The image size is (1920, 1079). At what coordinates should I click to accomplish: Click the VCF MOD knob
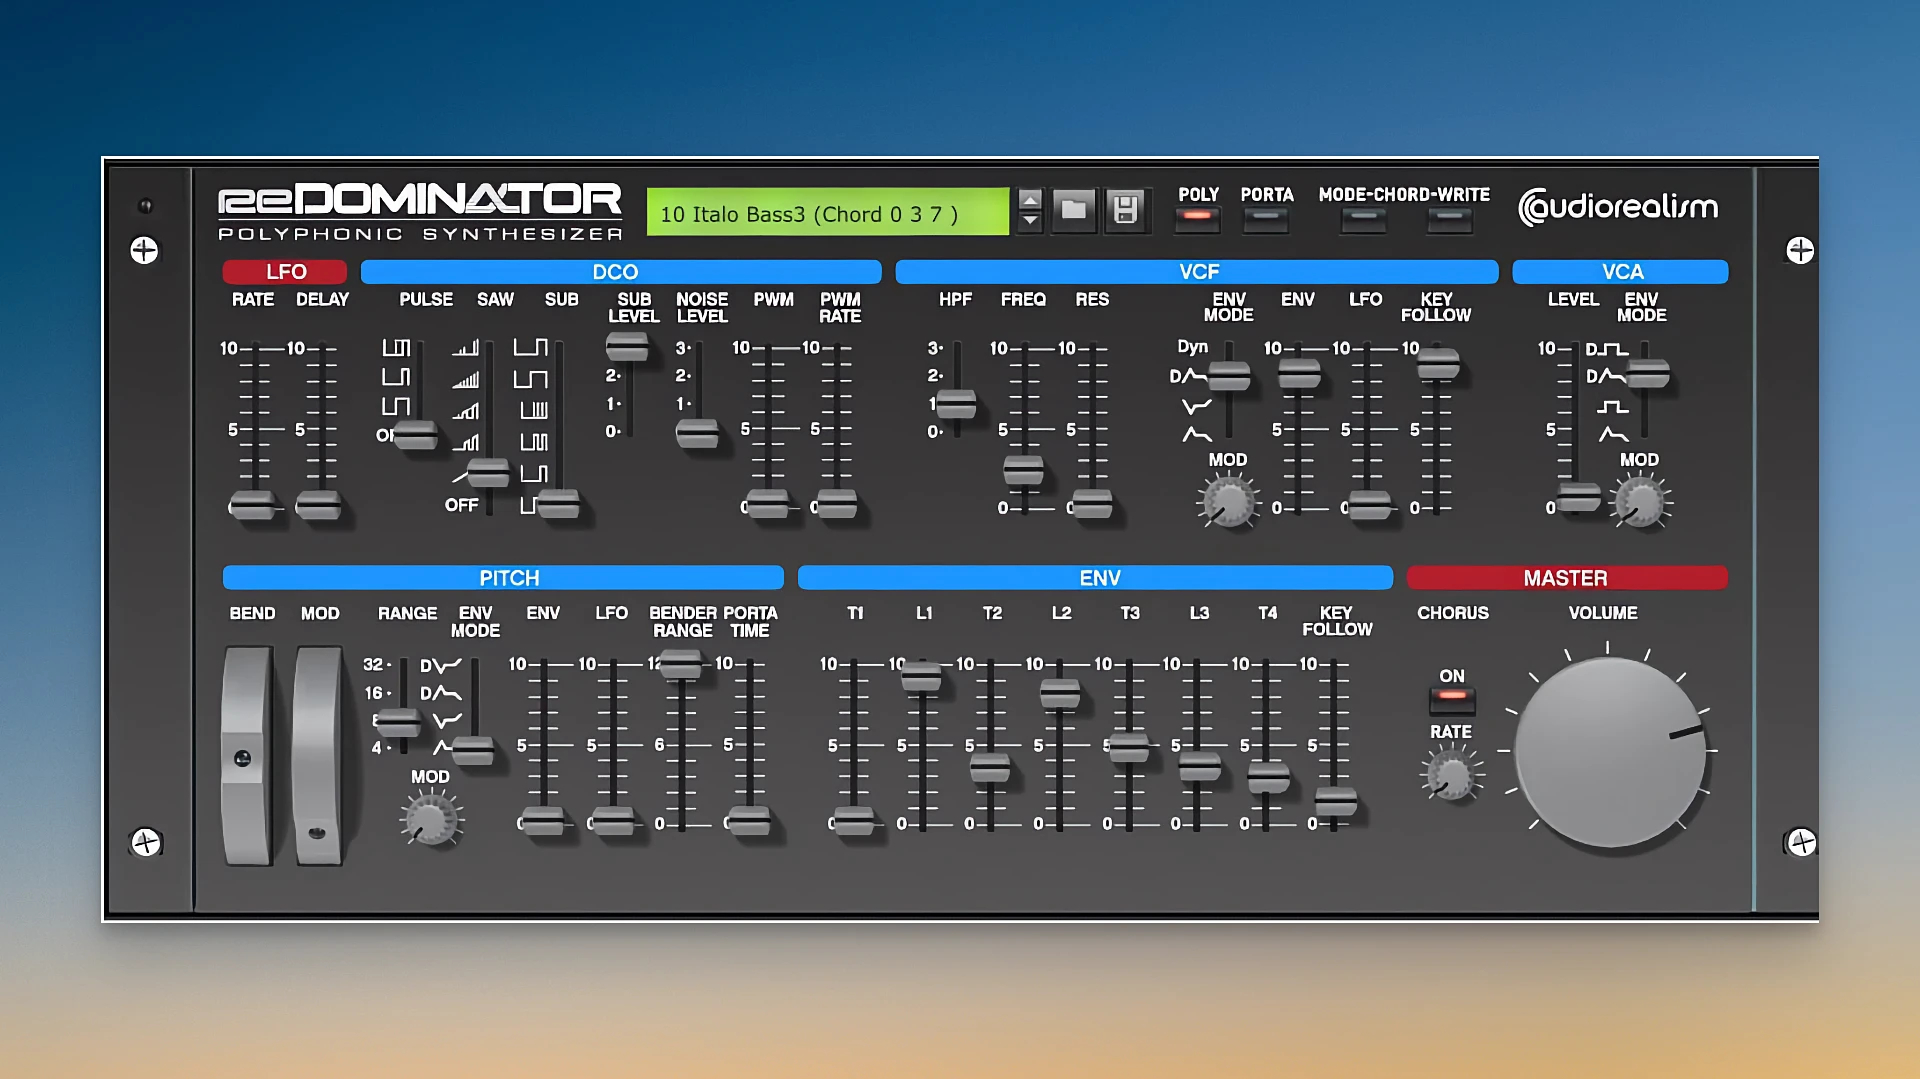click(1228, 501)
